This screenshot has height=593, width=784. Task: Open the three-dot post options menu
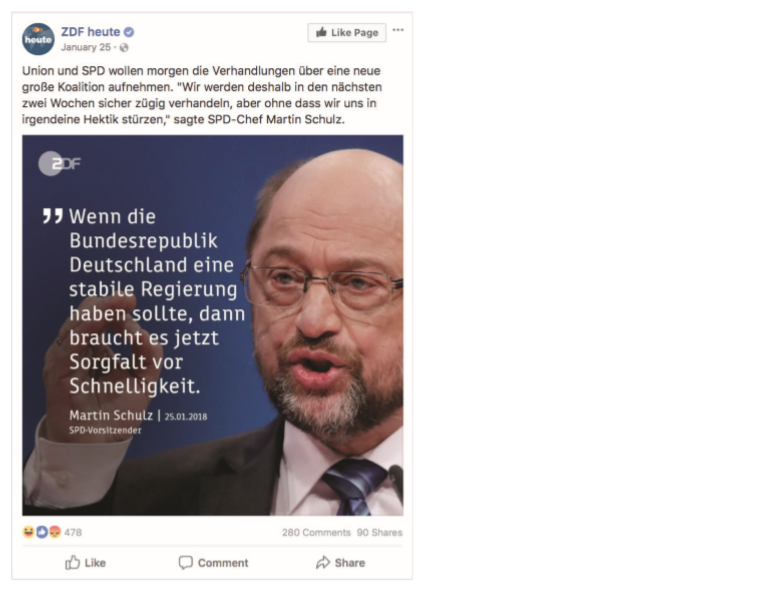pos(398,30)
